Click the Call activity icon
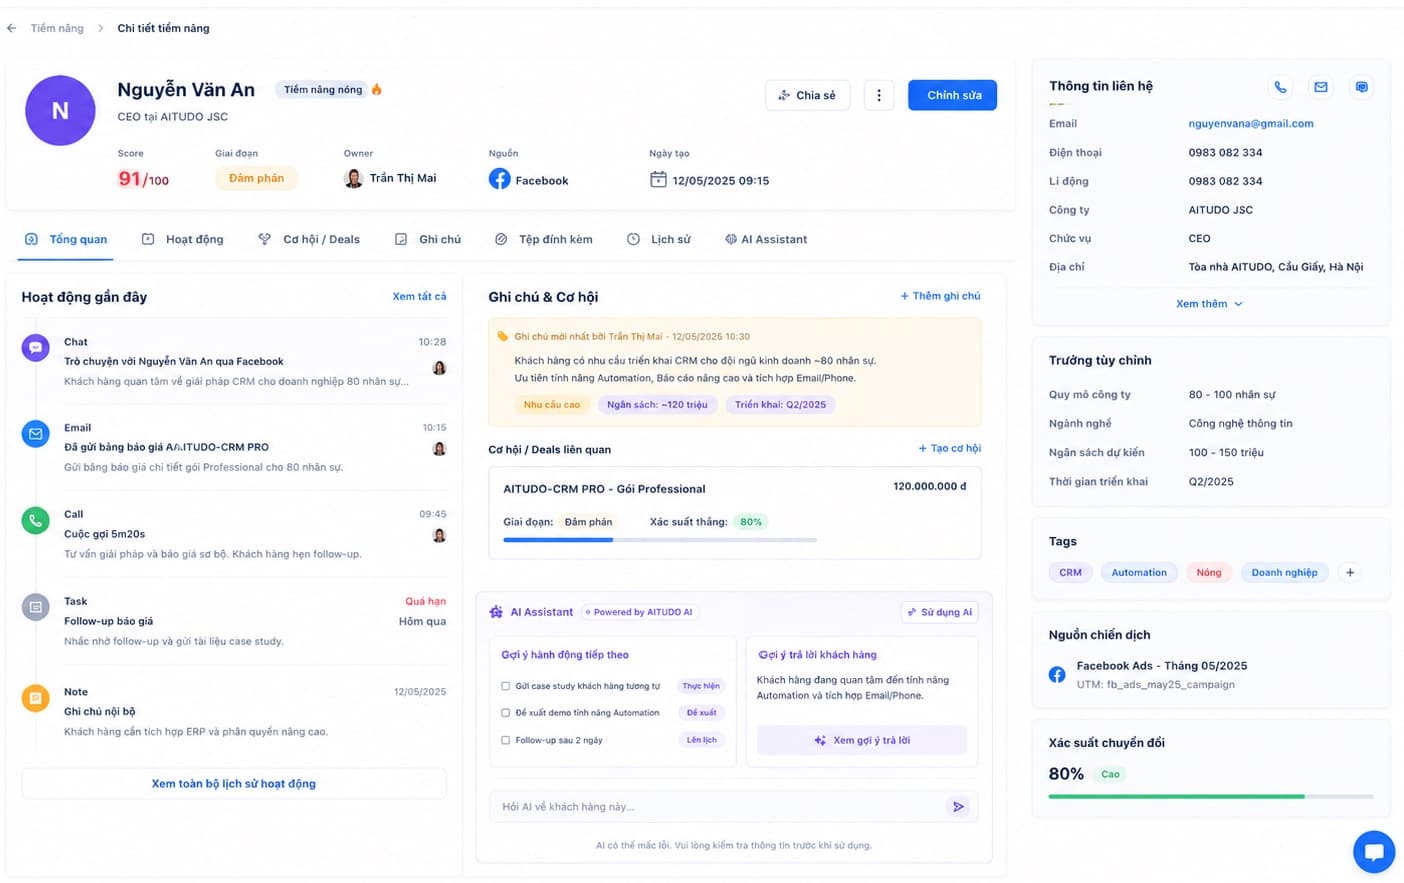This screenshot has height=883, width=1404. (x=36, y=520)
